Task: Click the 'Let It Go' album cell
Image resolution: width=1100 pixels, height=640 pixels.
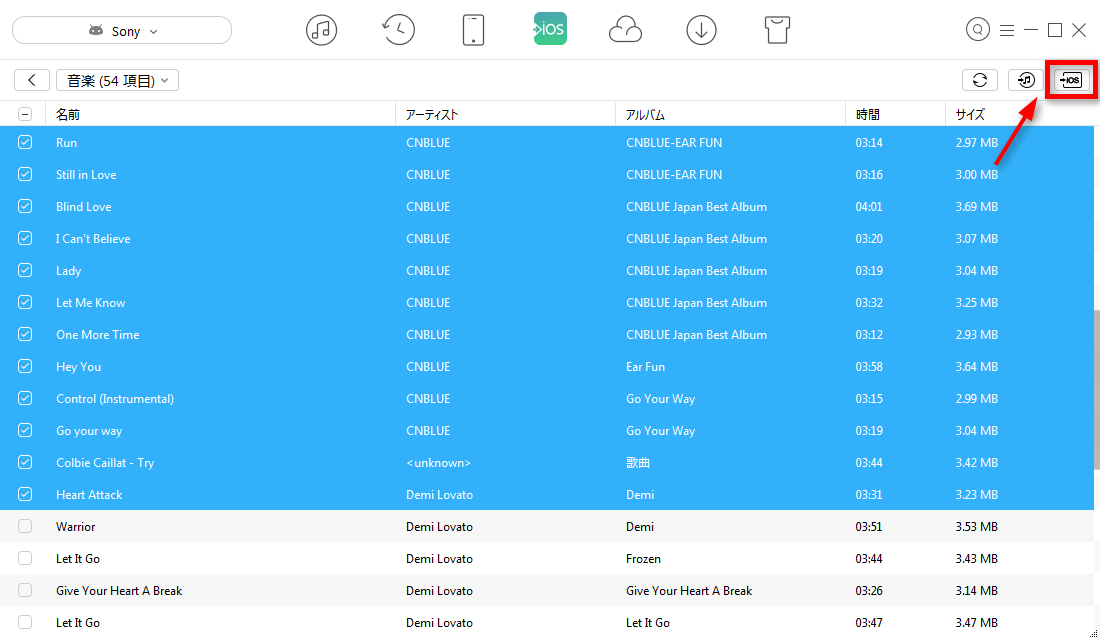Action: coord(648,623)
